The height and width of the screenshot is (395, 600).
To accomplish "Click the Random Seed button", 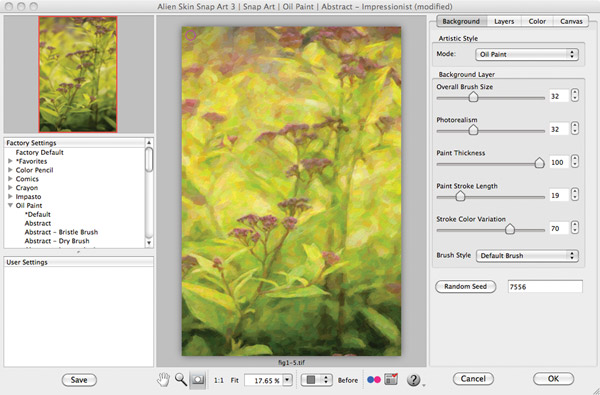I will pyautogui.click(x=465, y=286).
